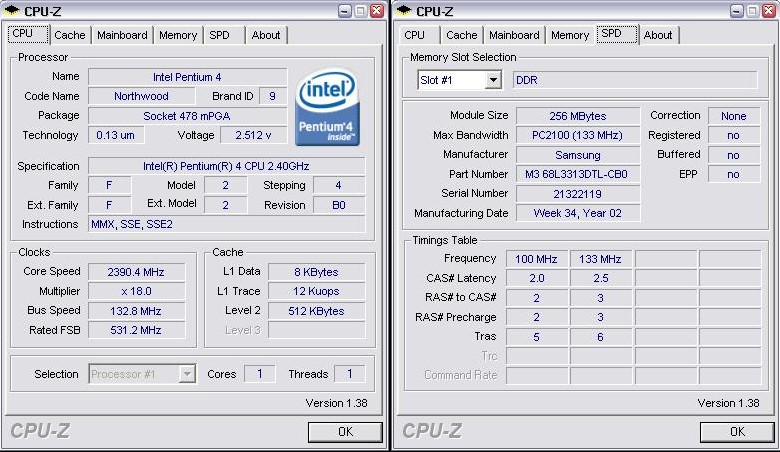Click Part Number 'M3 68L3313DTL-CB0'
This screenshot has height=452, width=780.
point(578,174)
